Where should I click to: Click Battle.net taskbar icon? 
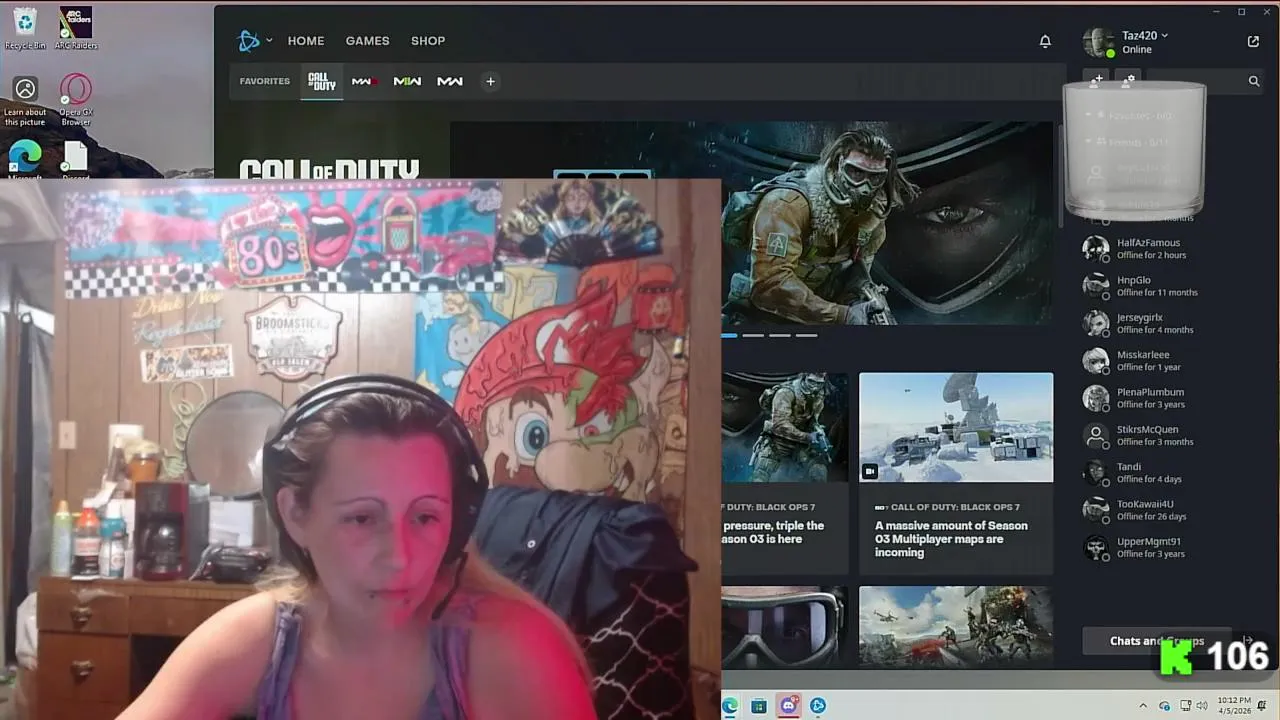click(x=818, y=706)
